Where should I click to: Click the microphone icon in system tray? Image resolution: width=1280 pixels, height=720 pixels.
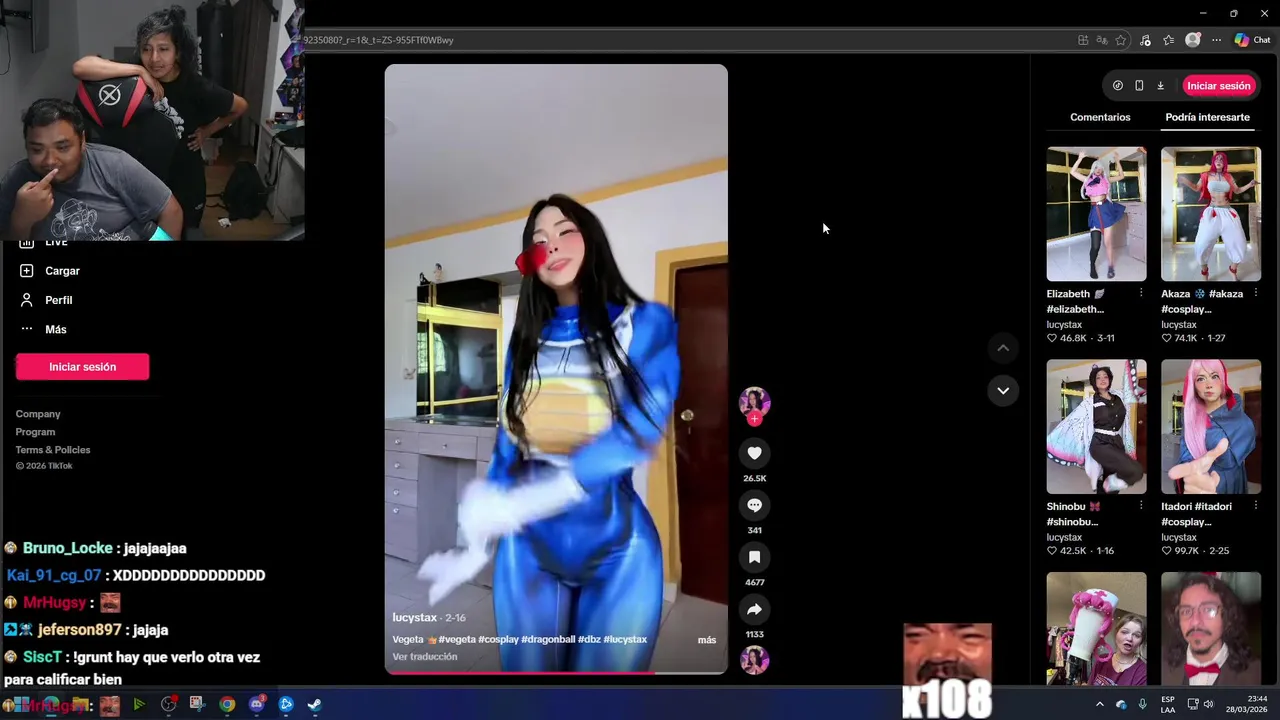(x=1142, y=704)
